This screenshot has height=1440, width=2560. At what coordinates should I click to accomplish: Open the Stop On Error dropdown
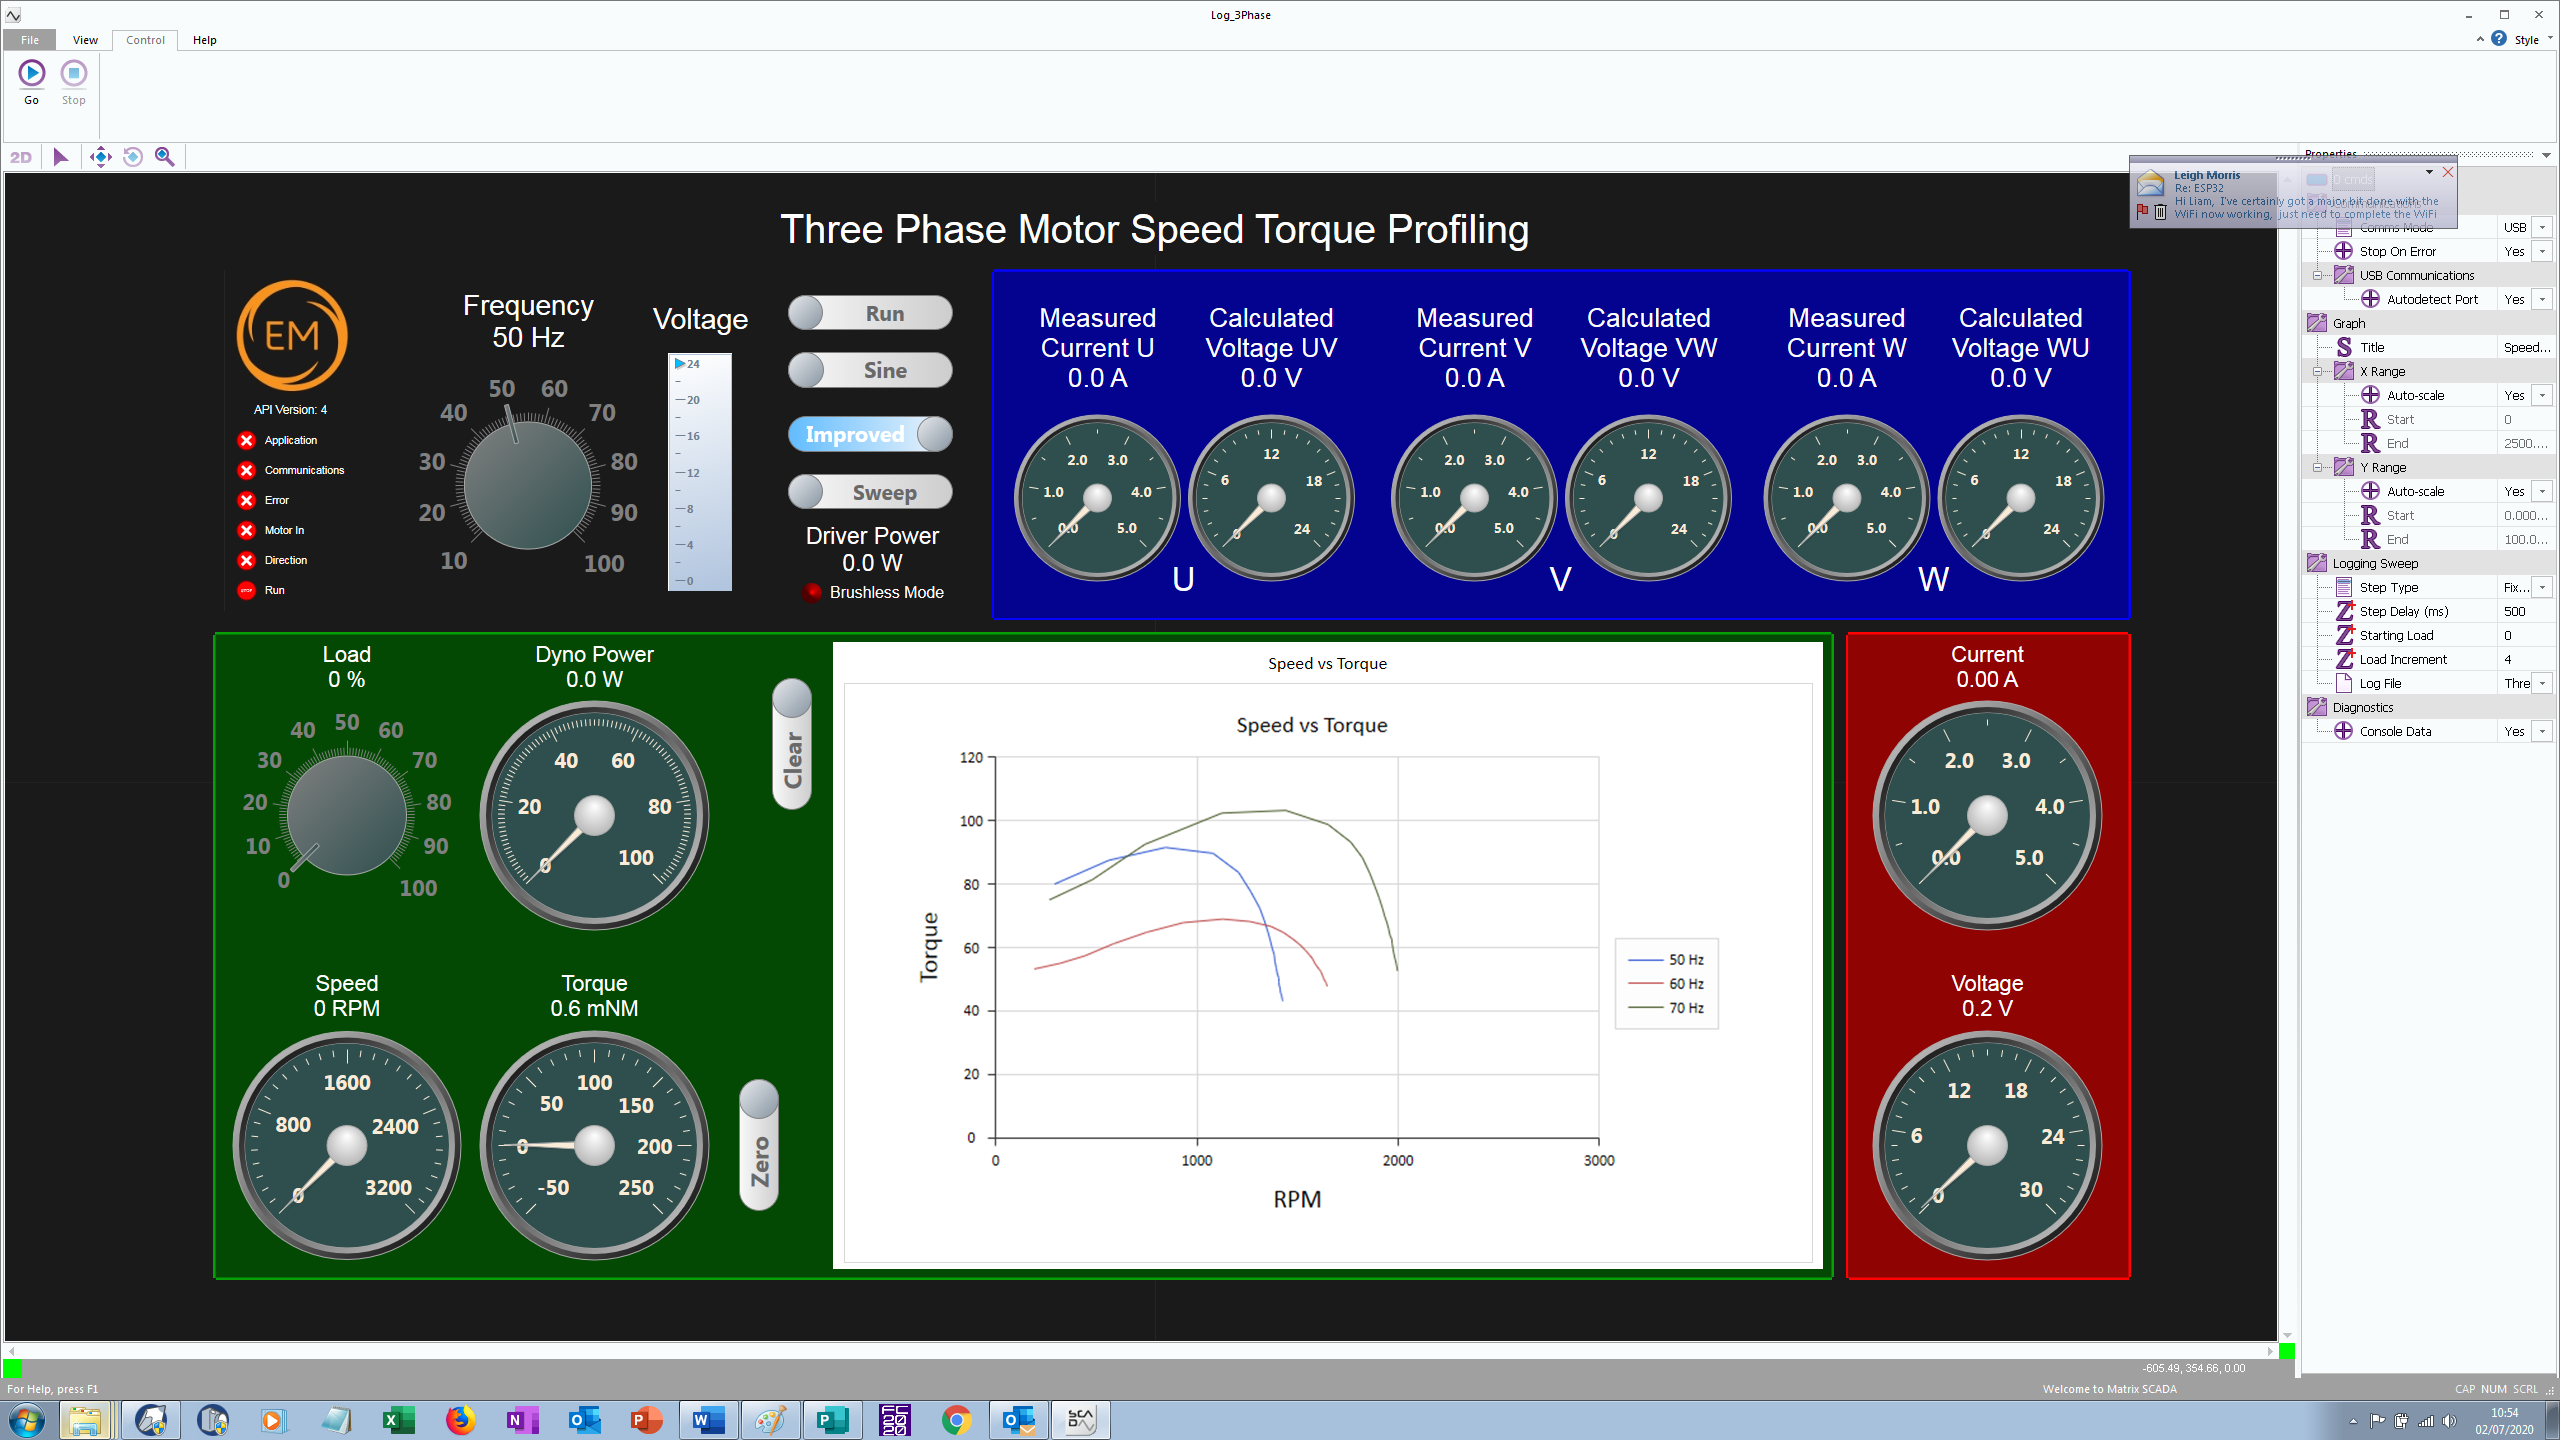[2542, 251]
